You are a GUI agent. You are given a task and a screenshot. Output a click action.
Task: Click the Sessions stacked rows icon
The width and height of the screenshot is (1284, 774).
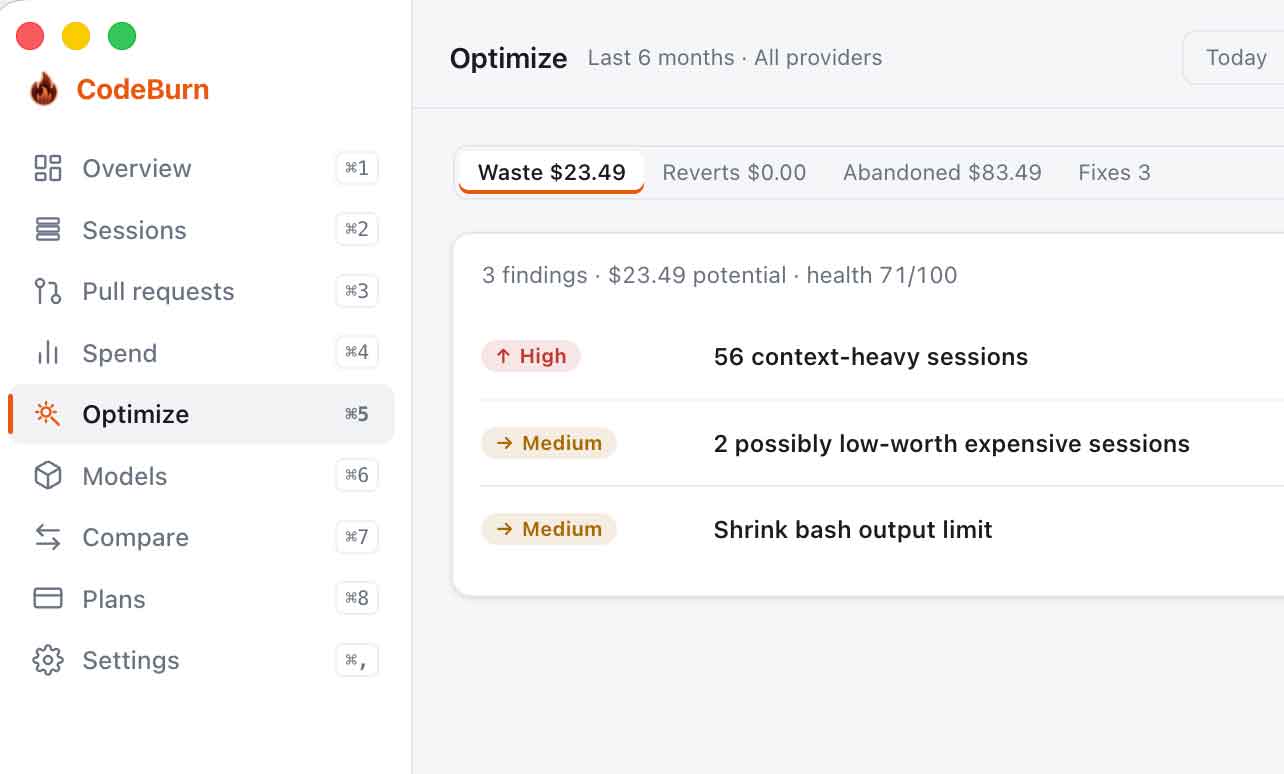pos(48,230)
